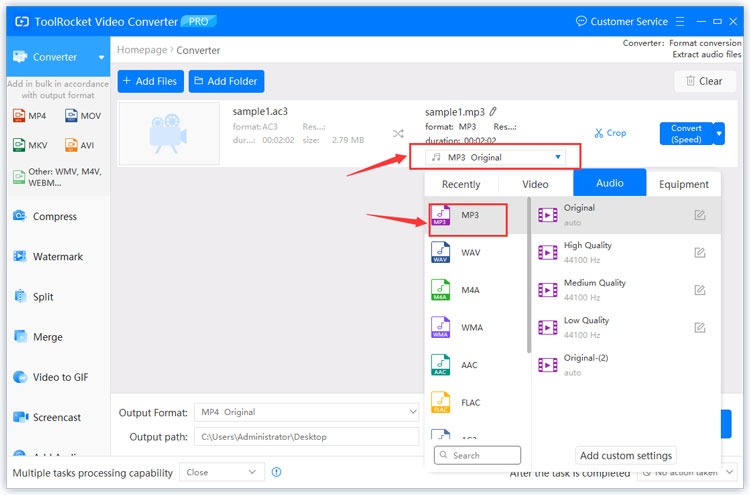Choose the Original-(2) preset
This screenshot has width=750, height=495.
pyautogui.click(x=626, y=365)
